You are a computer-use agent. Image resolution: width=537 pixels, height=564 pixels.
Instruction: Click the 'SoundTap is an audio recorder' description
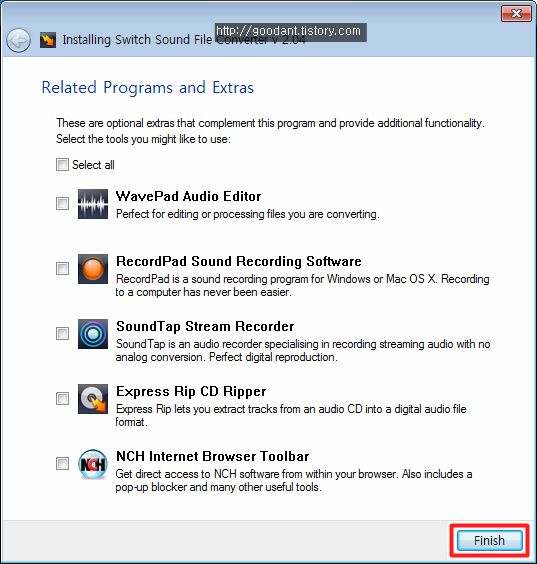click(303, 351)
